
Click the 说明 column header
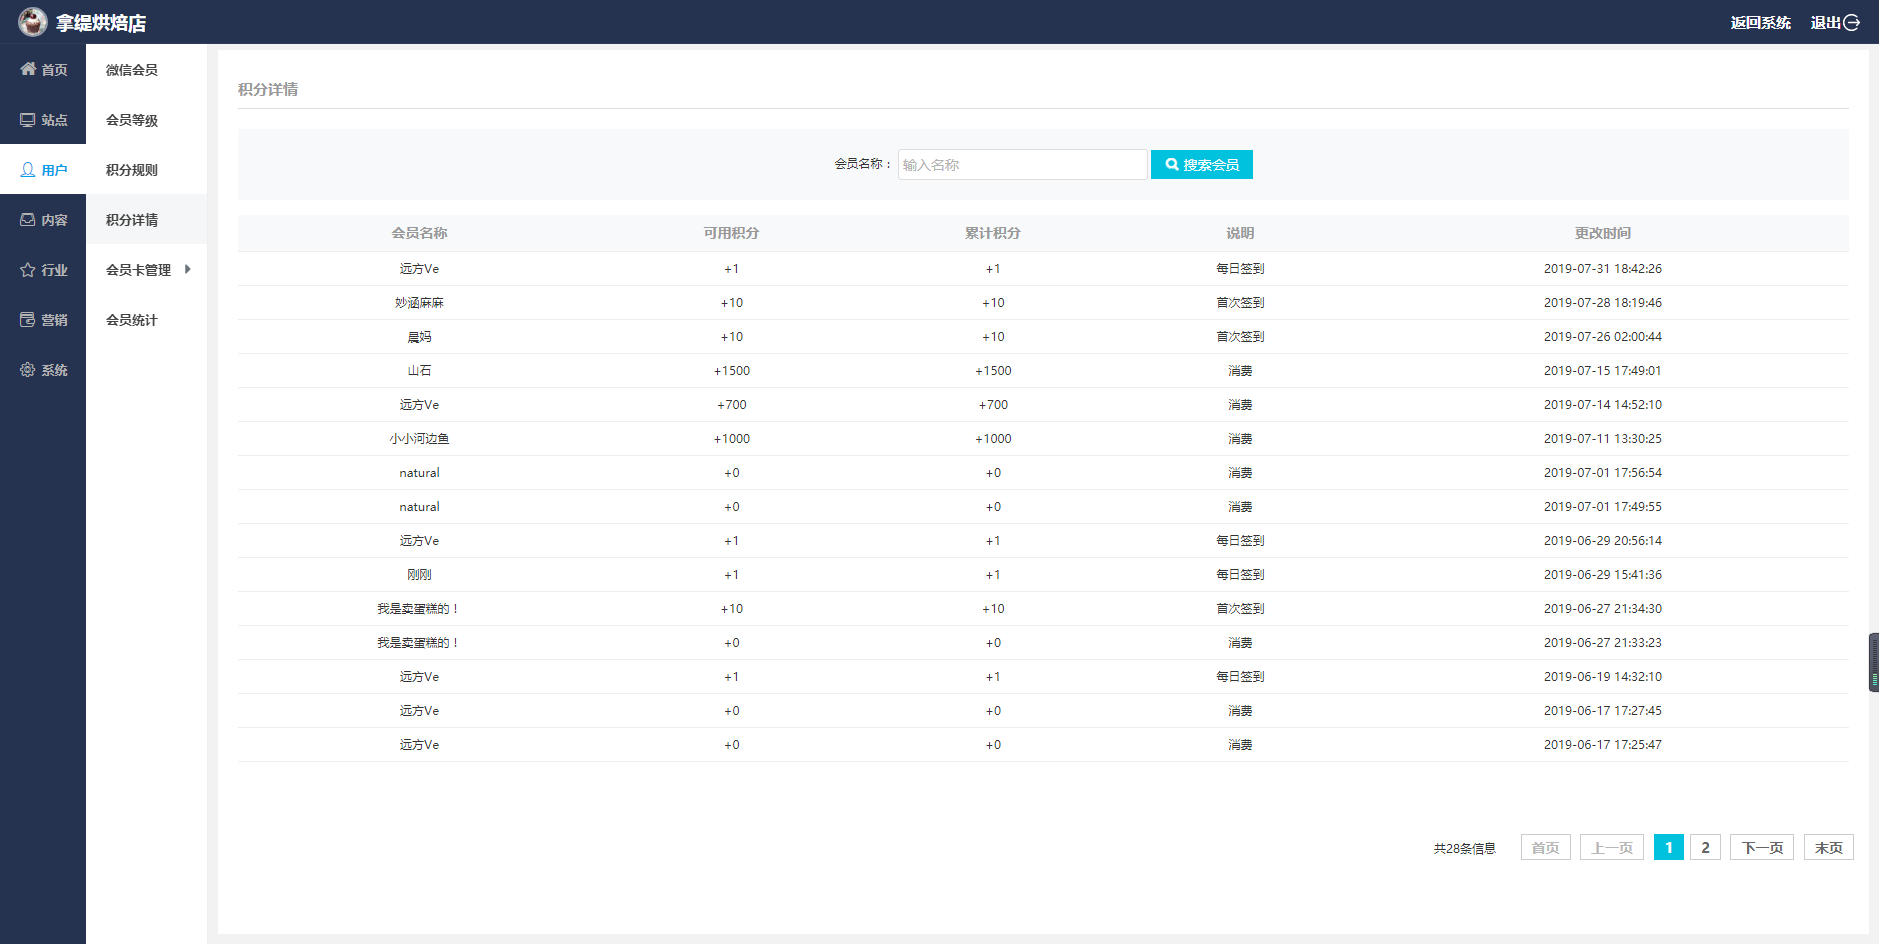(x=1240, y=232)
